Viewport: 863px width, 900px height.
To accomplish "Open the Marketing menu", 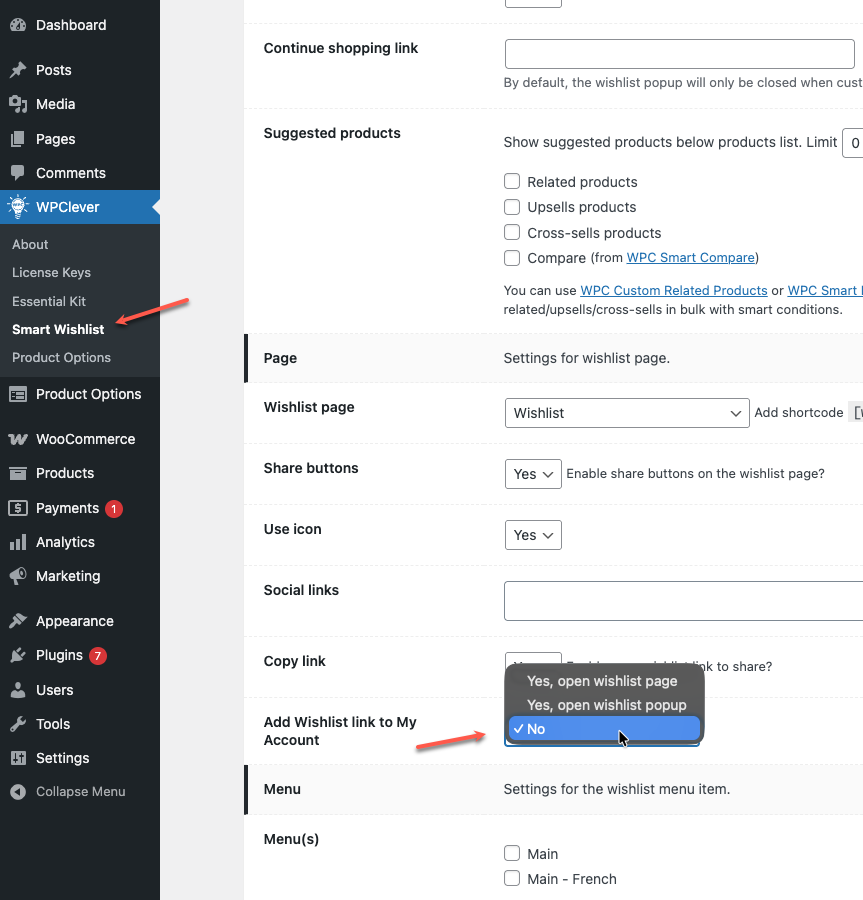I will 80,576.
